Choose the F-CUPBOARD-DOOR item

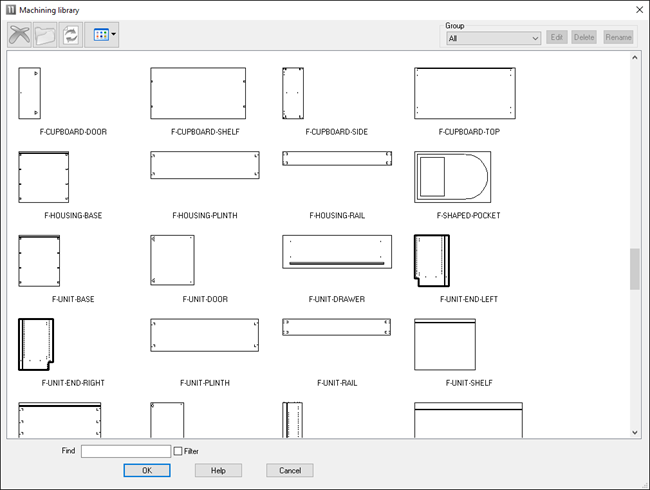tap(29, 93)
